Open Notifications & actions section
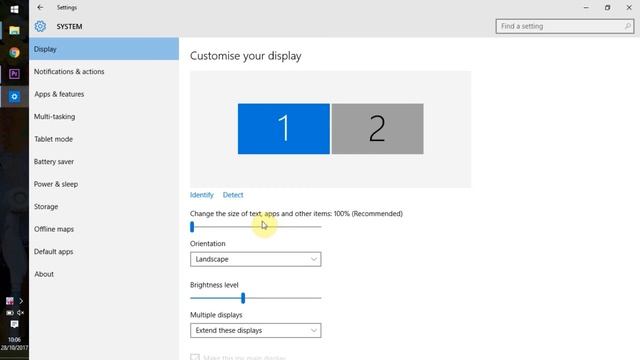The width and height of the screenshot is (640, 360). click(104, 71)
